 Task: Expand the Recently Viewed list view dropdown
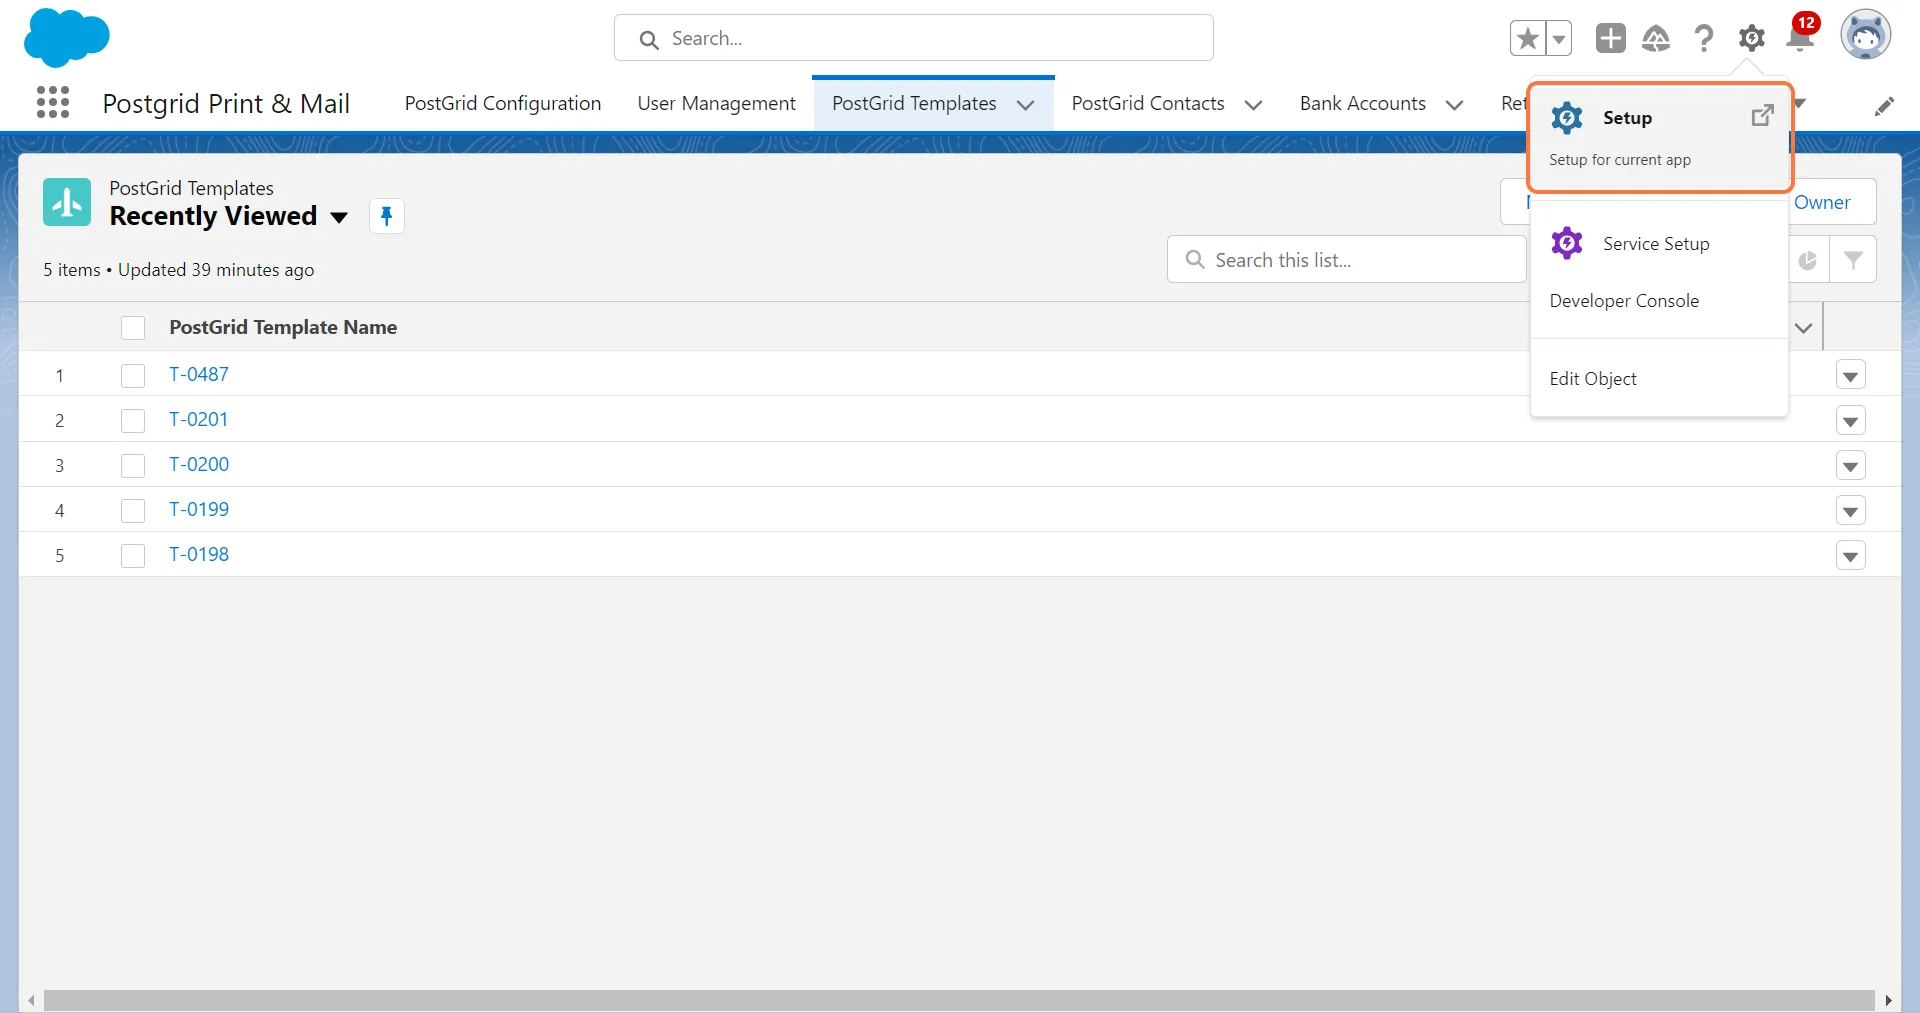coord(339,217)
